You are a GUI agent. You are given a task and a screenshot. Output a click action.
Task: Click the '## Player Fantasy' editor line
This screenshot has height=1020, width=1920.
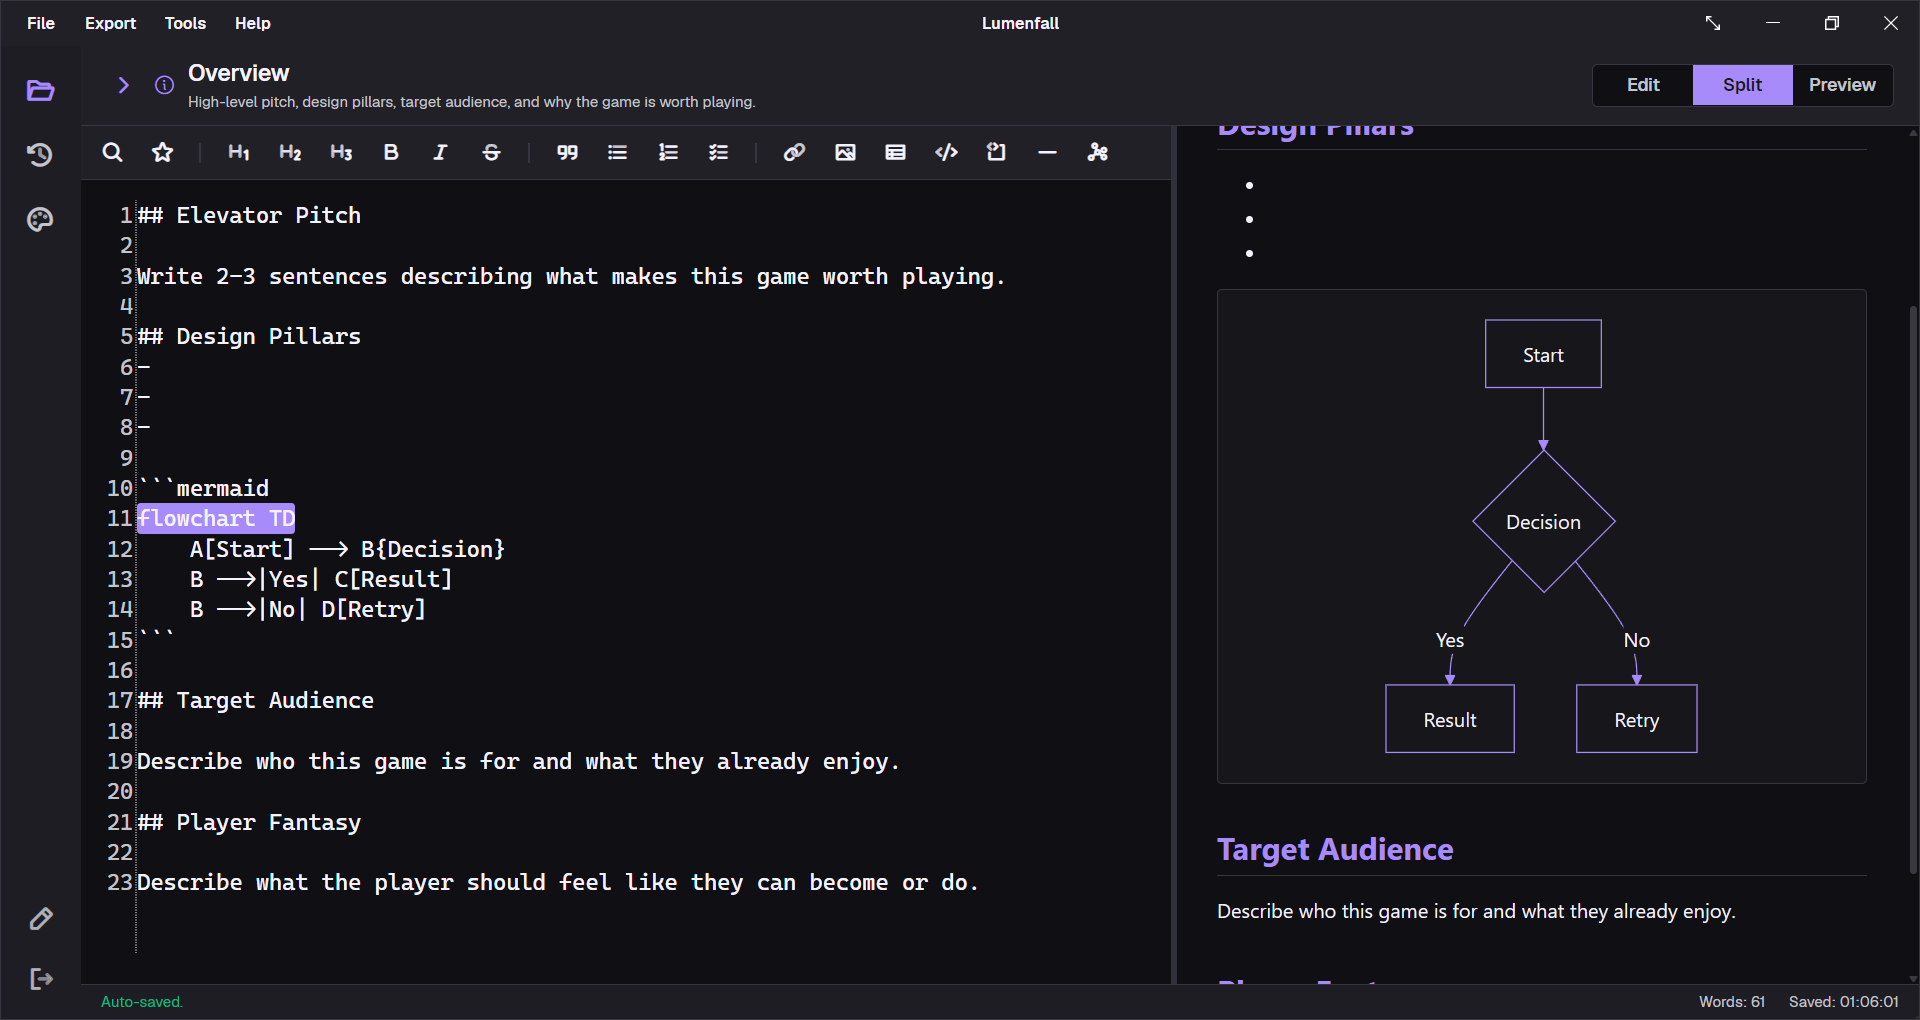249,822
